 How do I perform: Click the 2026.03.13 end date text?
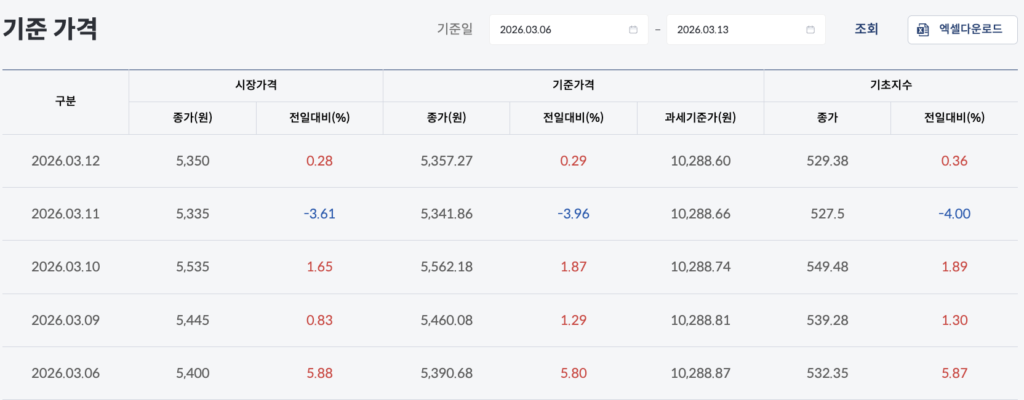(702, 29)
